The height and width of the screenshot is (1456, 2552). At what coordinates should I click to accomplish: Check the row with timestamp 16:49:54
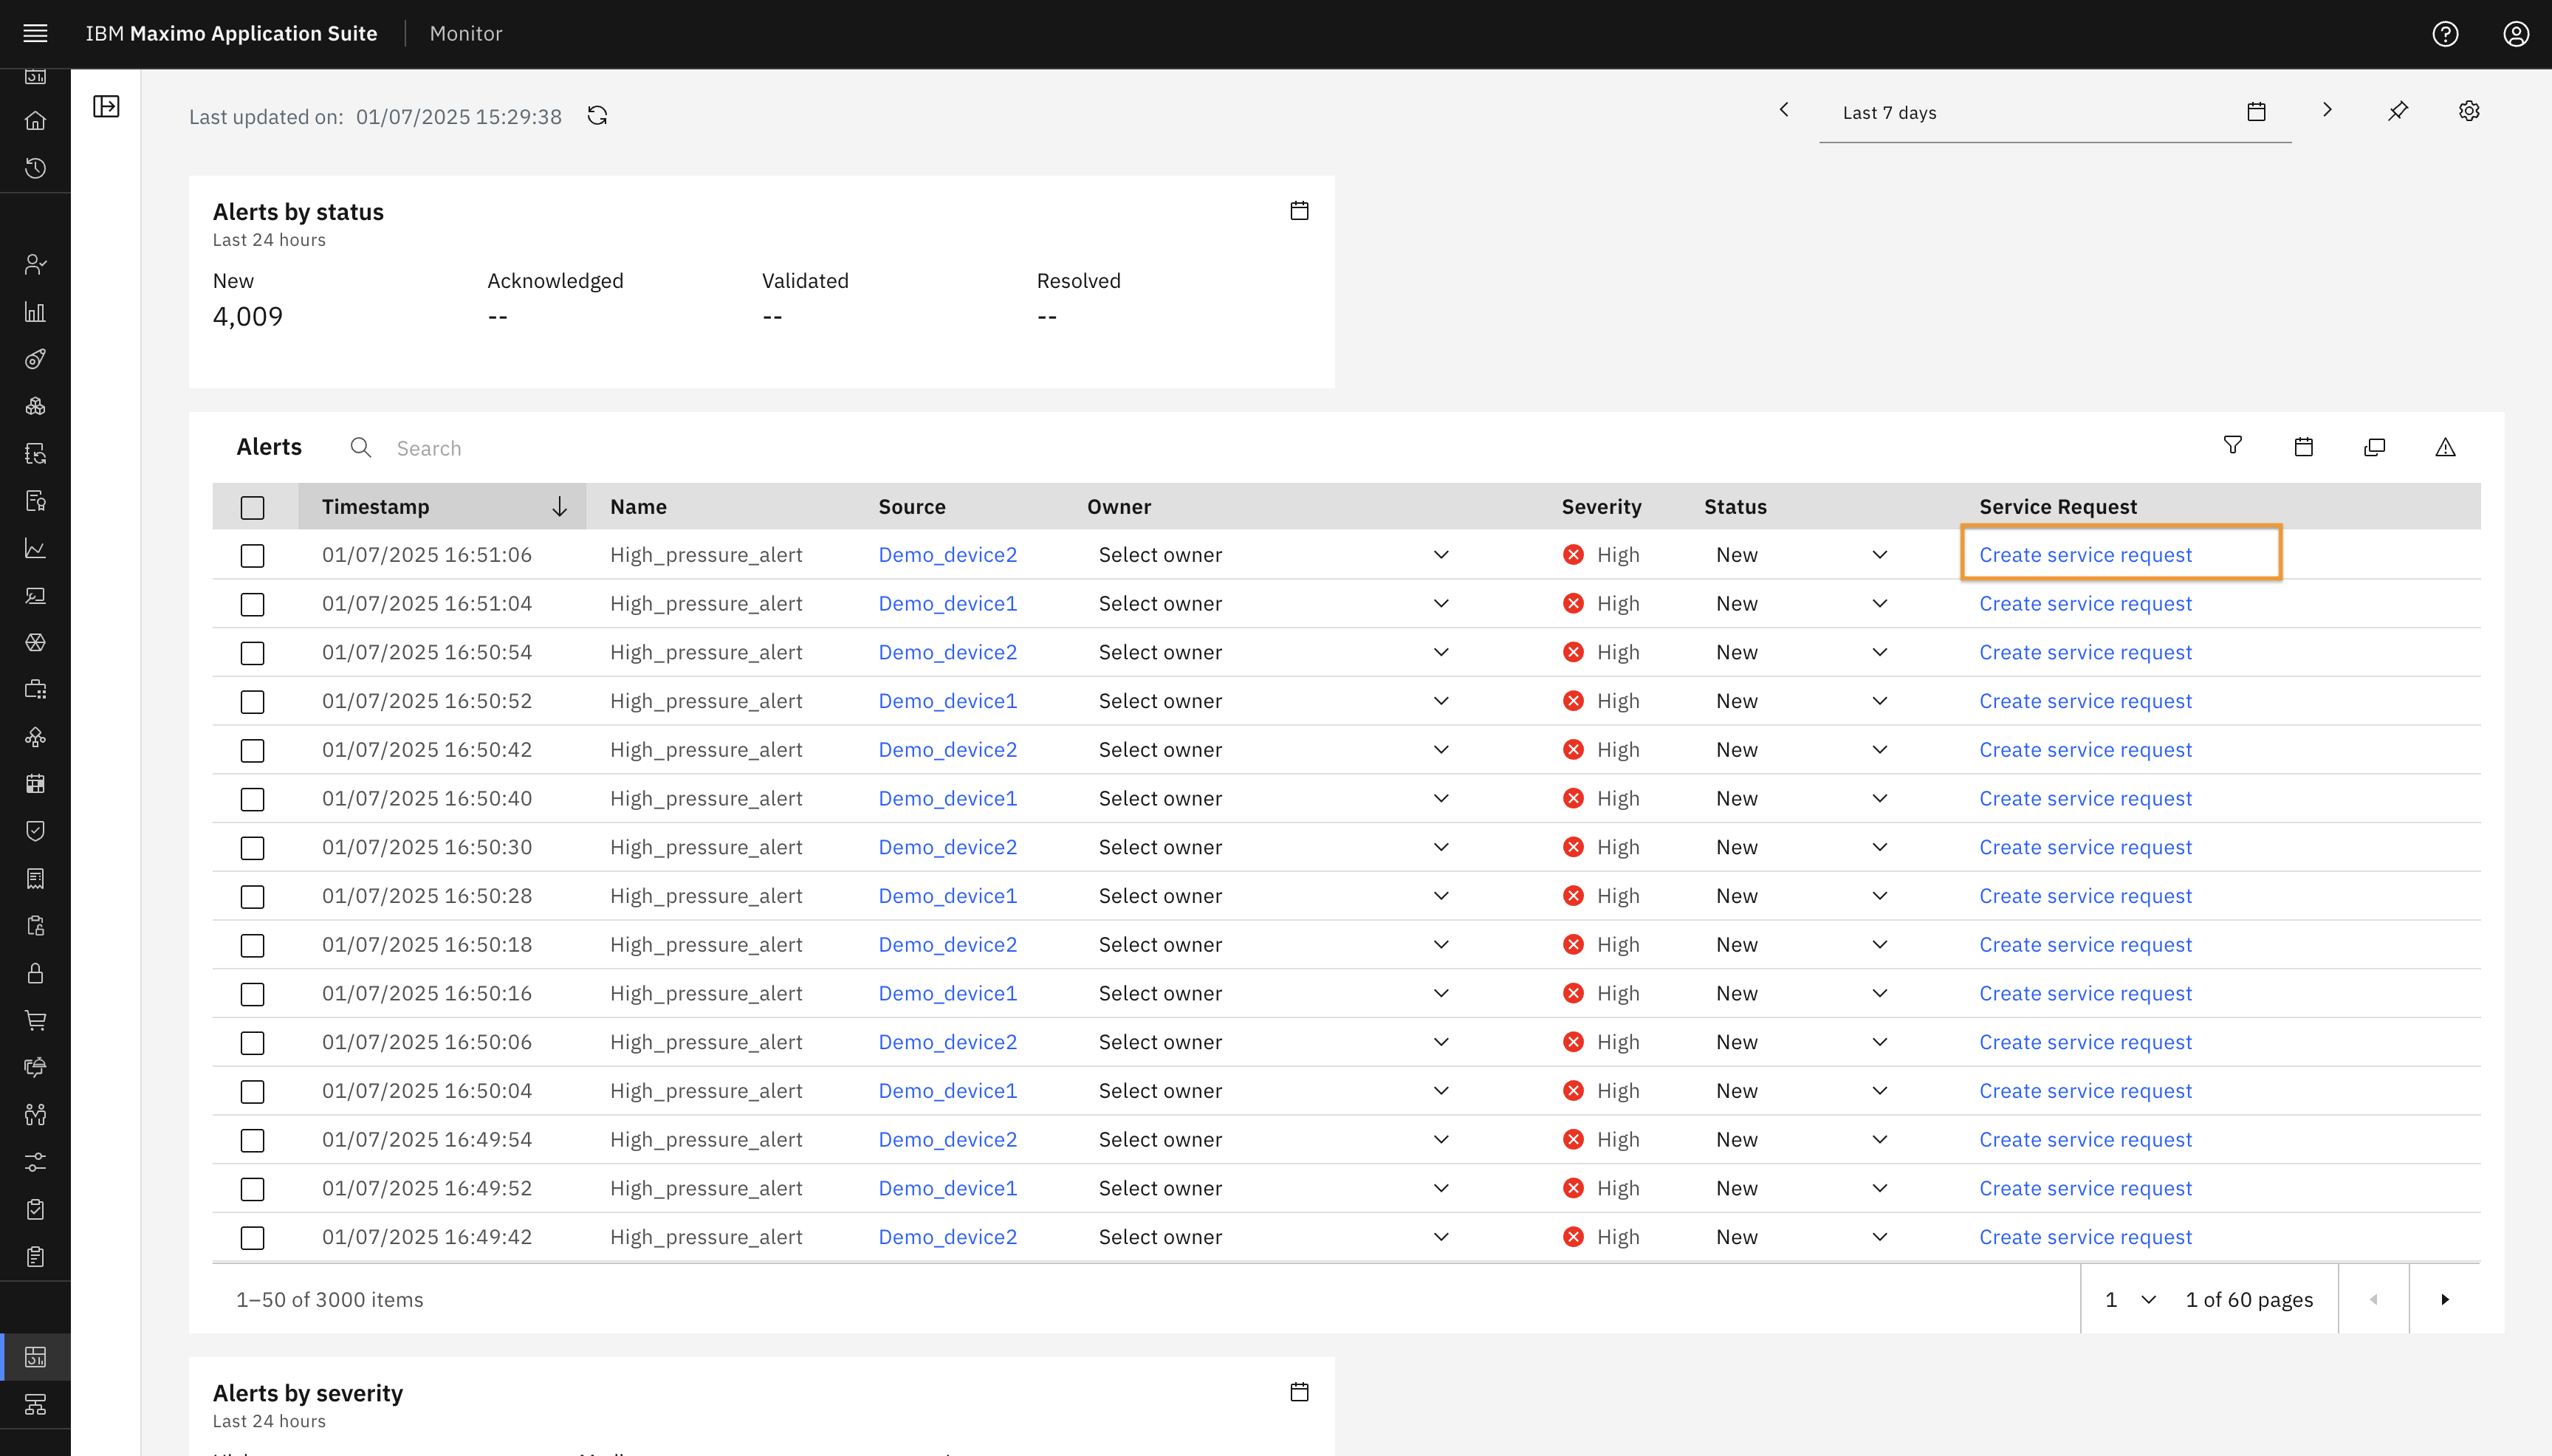click(x=252, y=1141)
